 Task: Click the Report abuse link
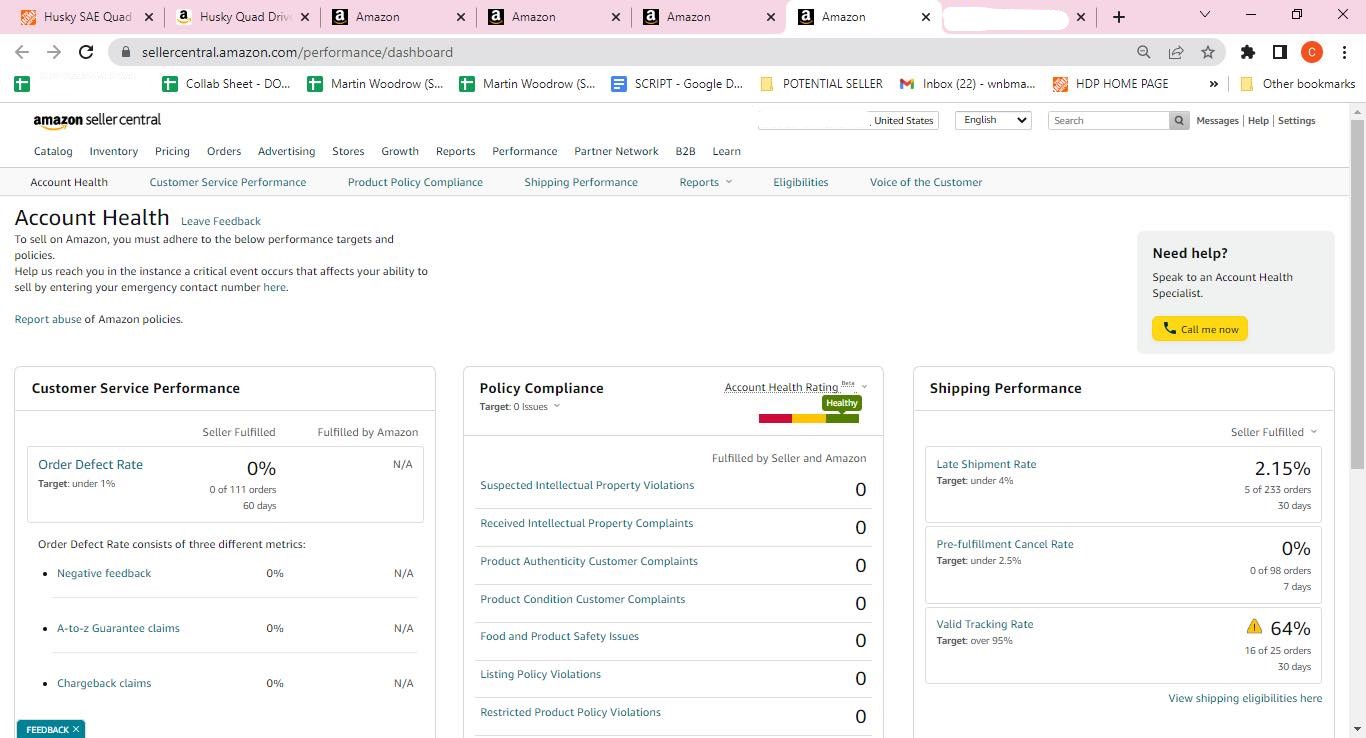click(x=48, y=319)
